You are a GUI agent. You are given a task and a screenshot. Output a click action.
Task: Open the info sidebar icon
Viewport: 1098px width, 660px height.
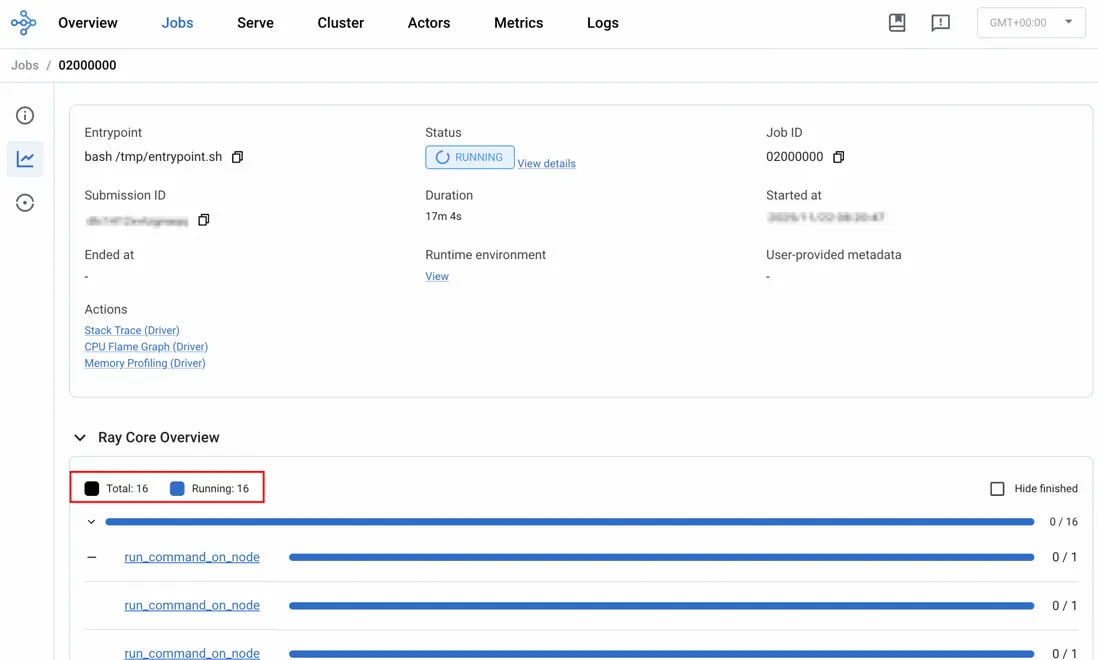25,116
